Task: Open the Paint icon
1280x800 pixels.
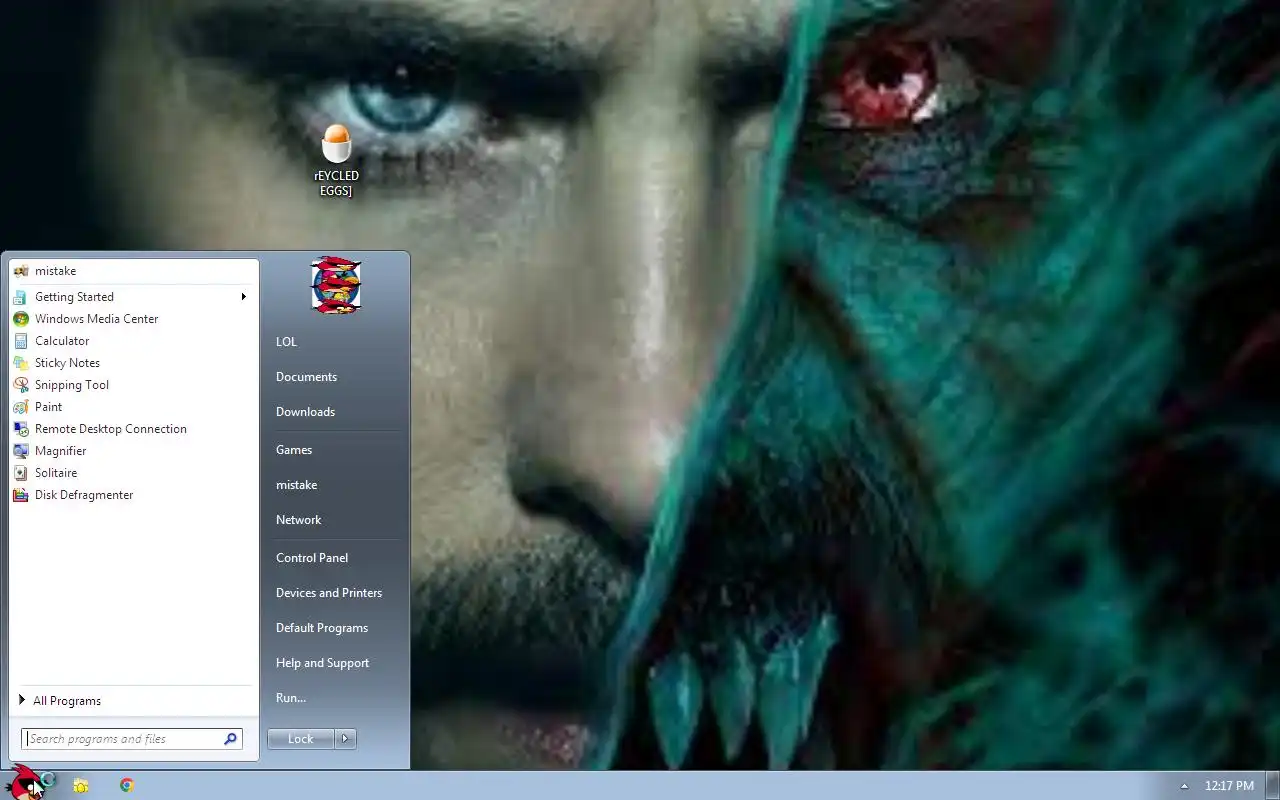Action: point(21,407)
